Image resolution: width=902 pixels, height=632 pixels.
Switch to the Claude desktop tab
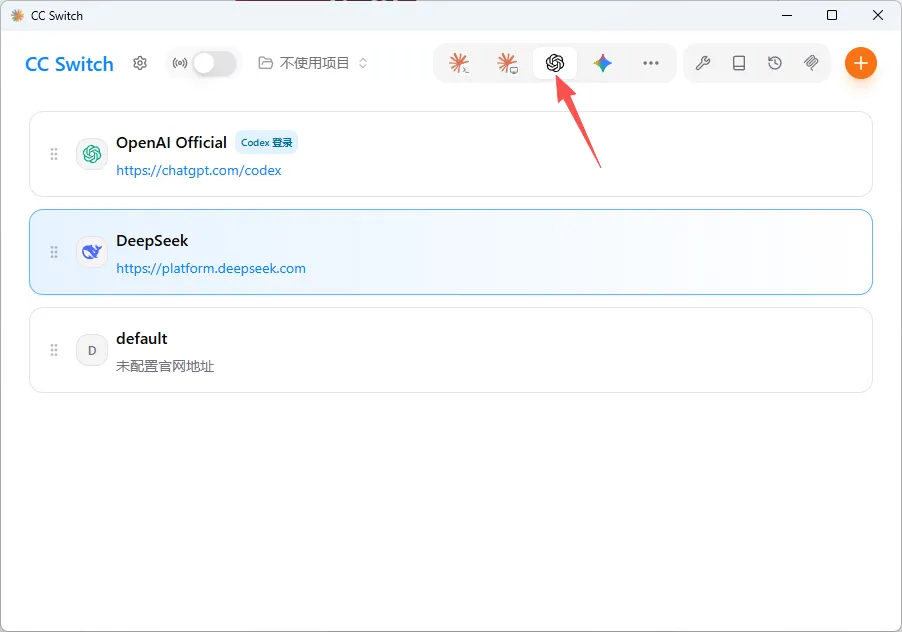[x=507, y=63]
